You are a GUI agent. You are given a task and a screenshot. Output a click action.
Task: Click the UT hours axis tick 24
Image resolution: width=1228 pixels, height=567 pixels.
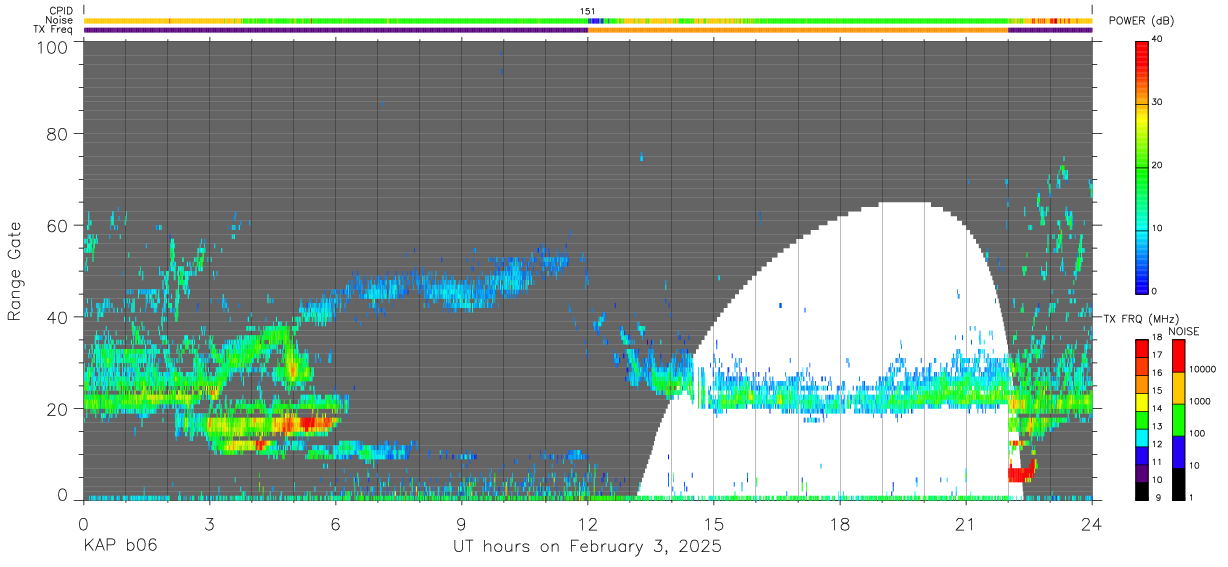(1092, 525)
